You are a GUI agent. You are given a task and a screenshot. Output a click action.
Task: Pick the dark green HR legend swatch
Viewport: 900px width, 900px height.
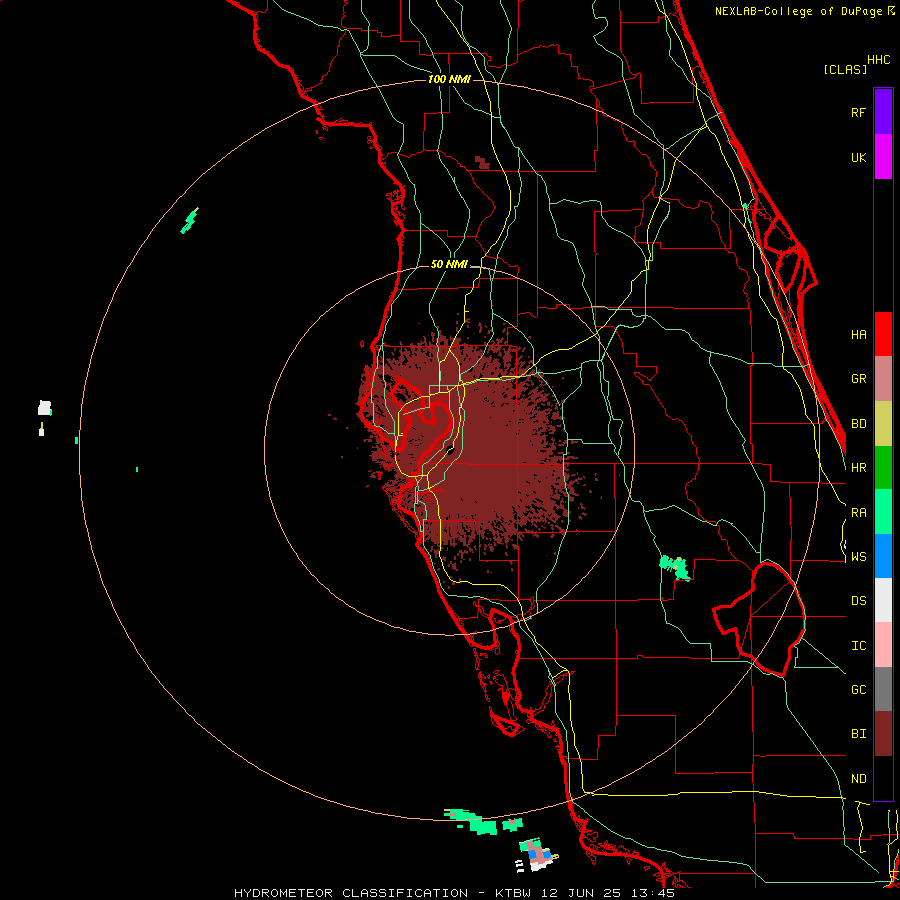point(883,468)
